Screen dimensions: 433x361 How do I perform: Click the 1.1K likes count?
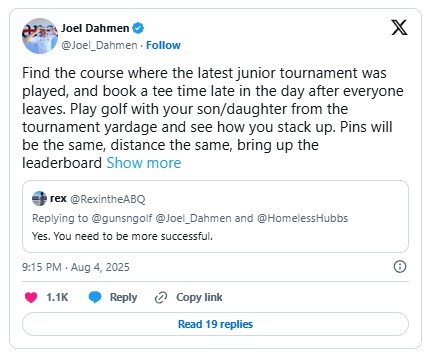57,297
